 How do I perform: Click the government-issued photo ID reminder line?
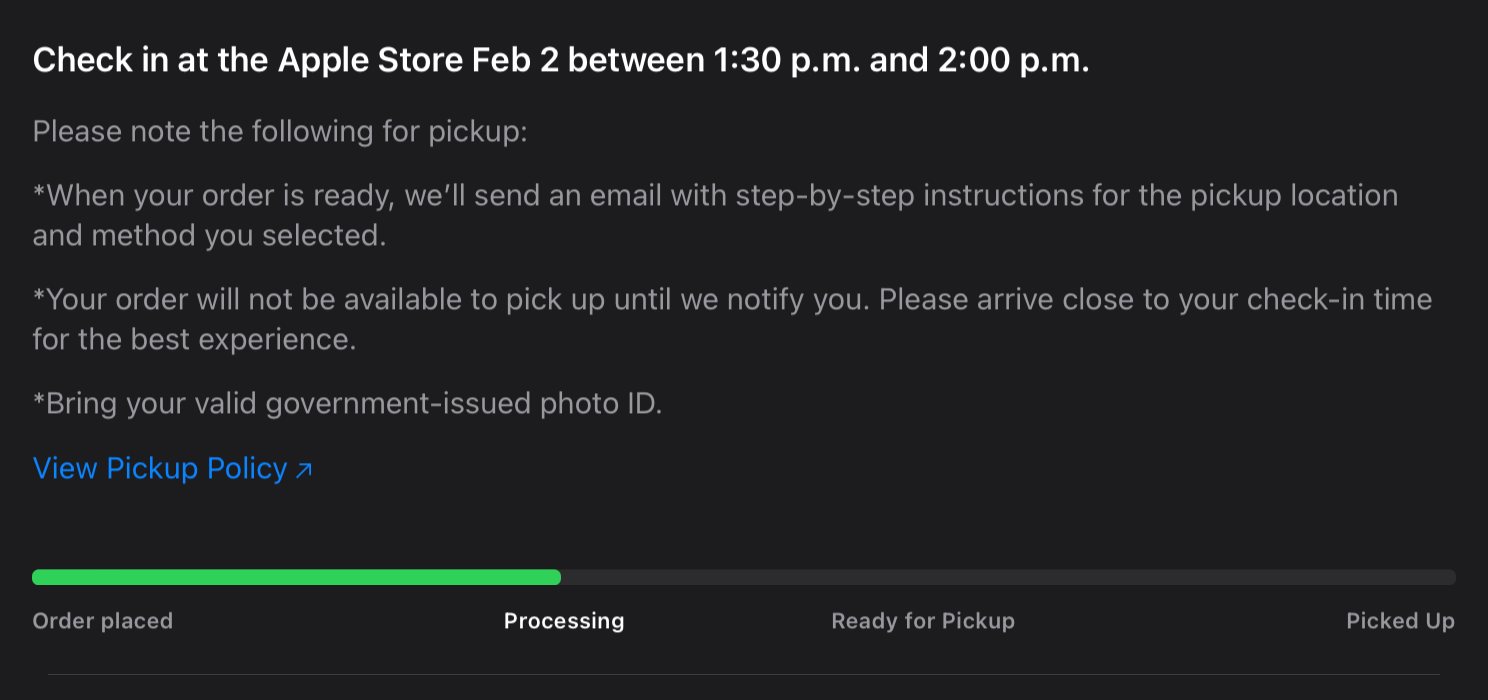[x=347, y=404]
